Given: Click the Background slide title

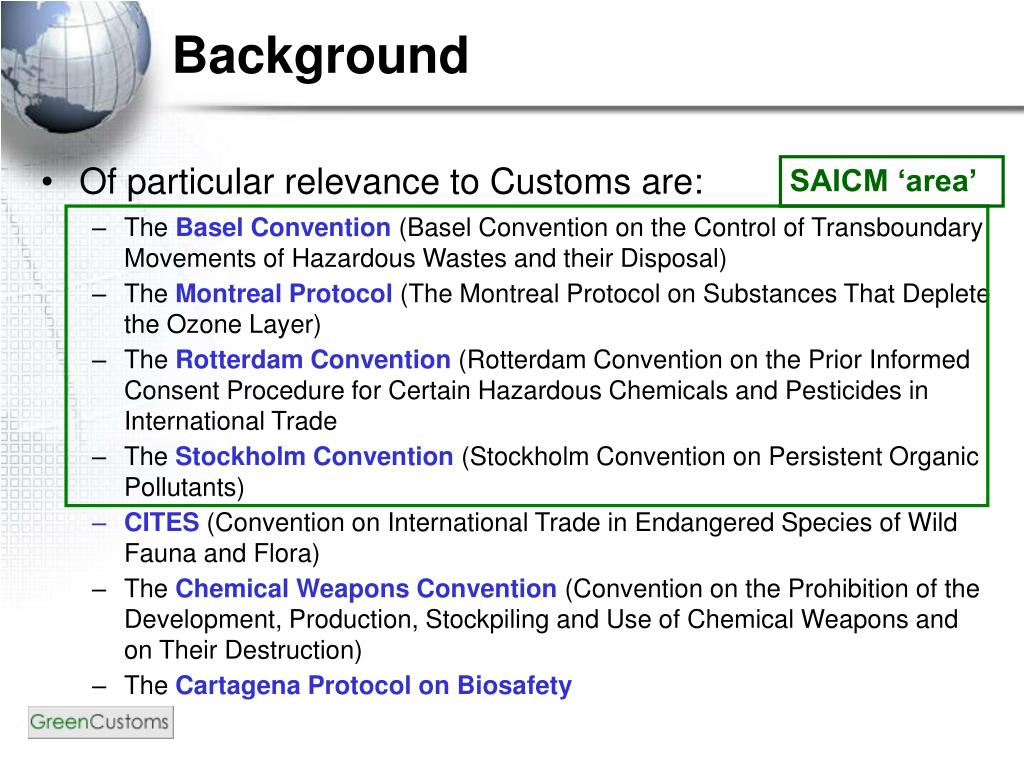Looking at the screenshot, I should click(321, 56).
